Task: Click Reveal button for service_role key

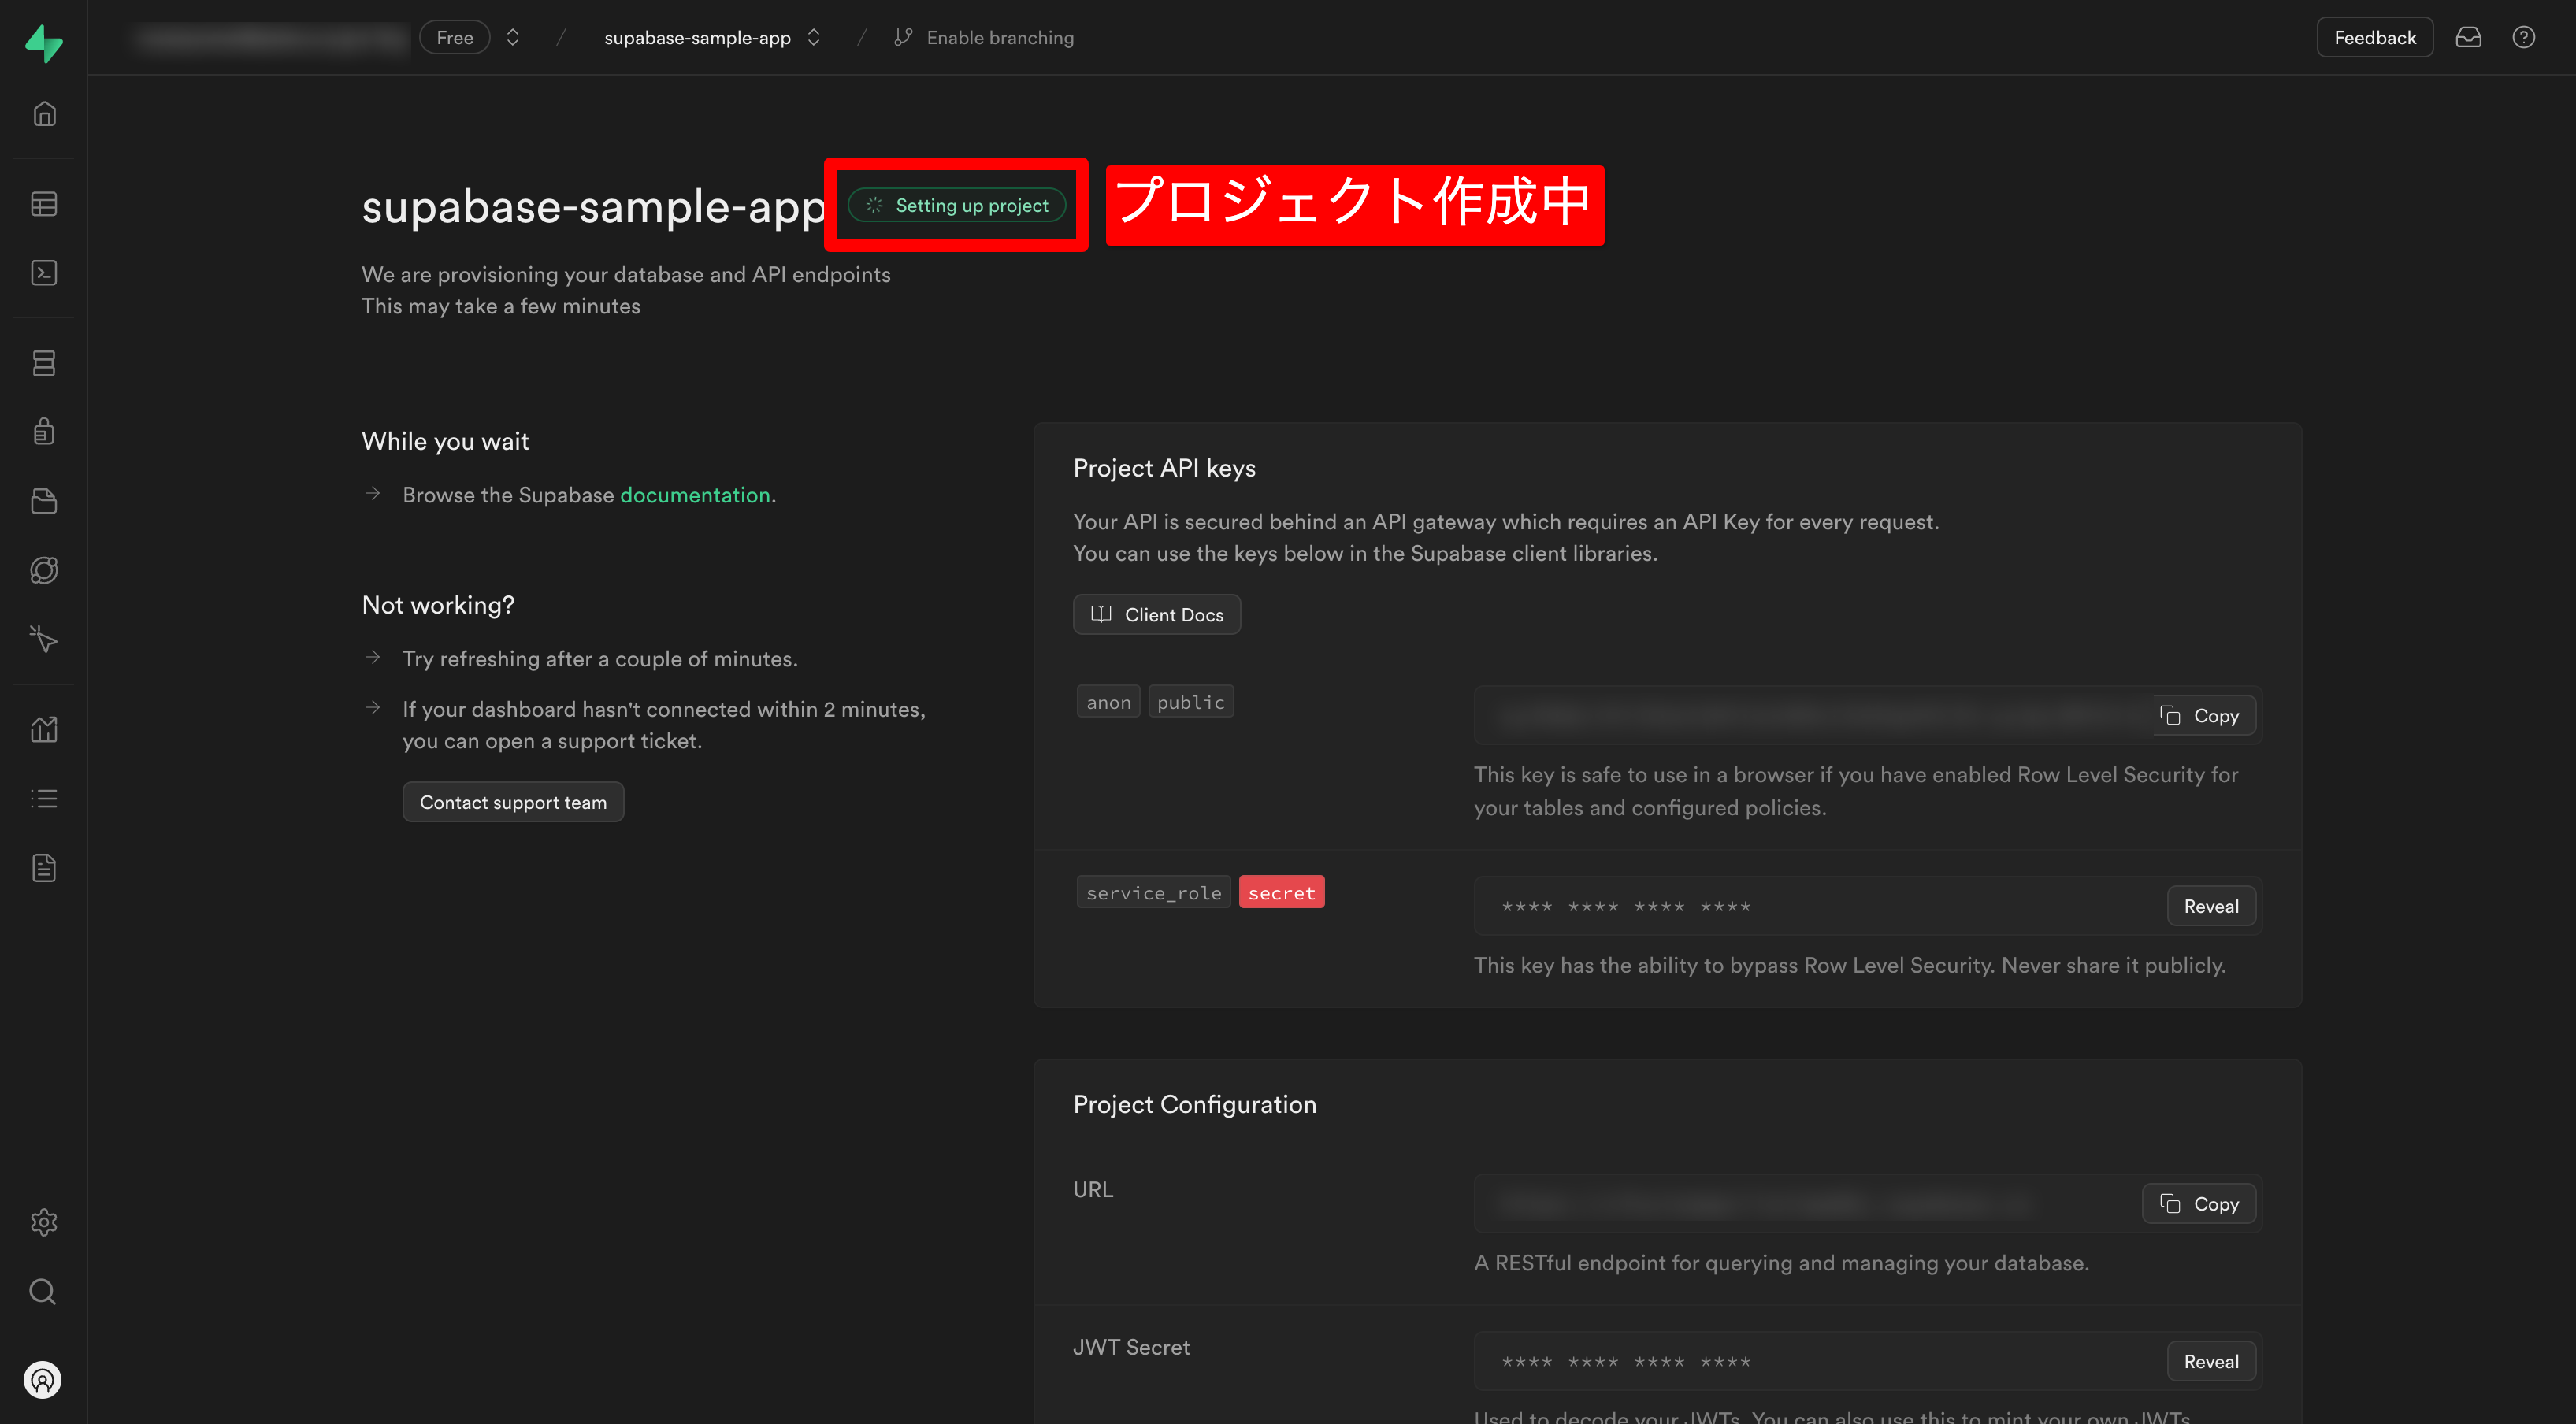Action: click(x=2210, y=907)
